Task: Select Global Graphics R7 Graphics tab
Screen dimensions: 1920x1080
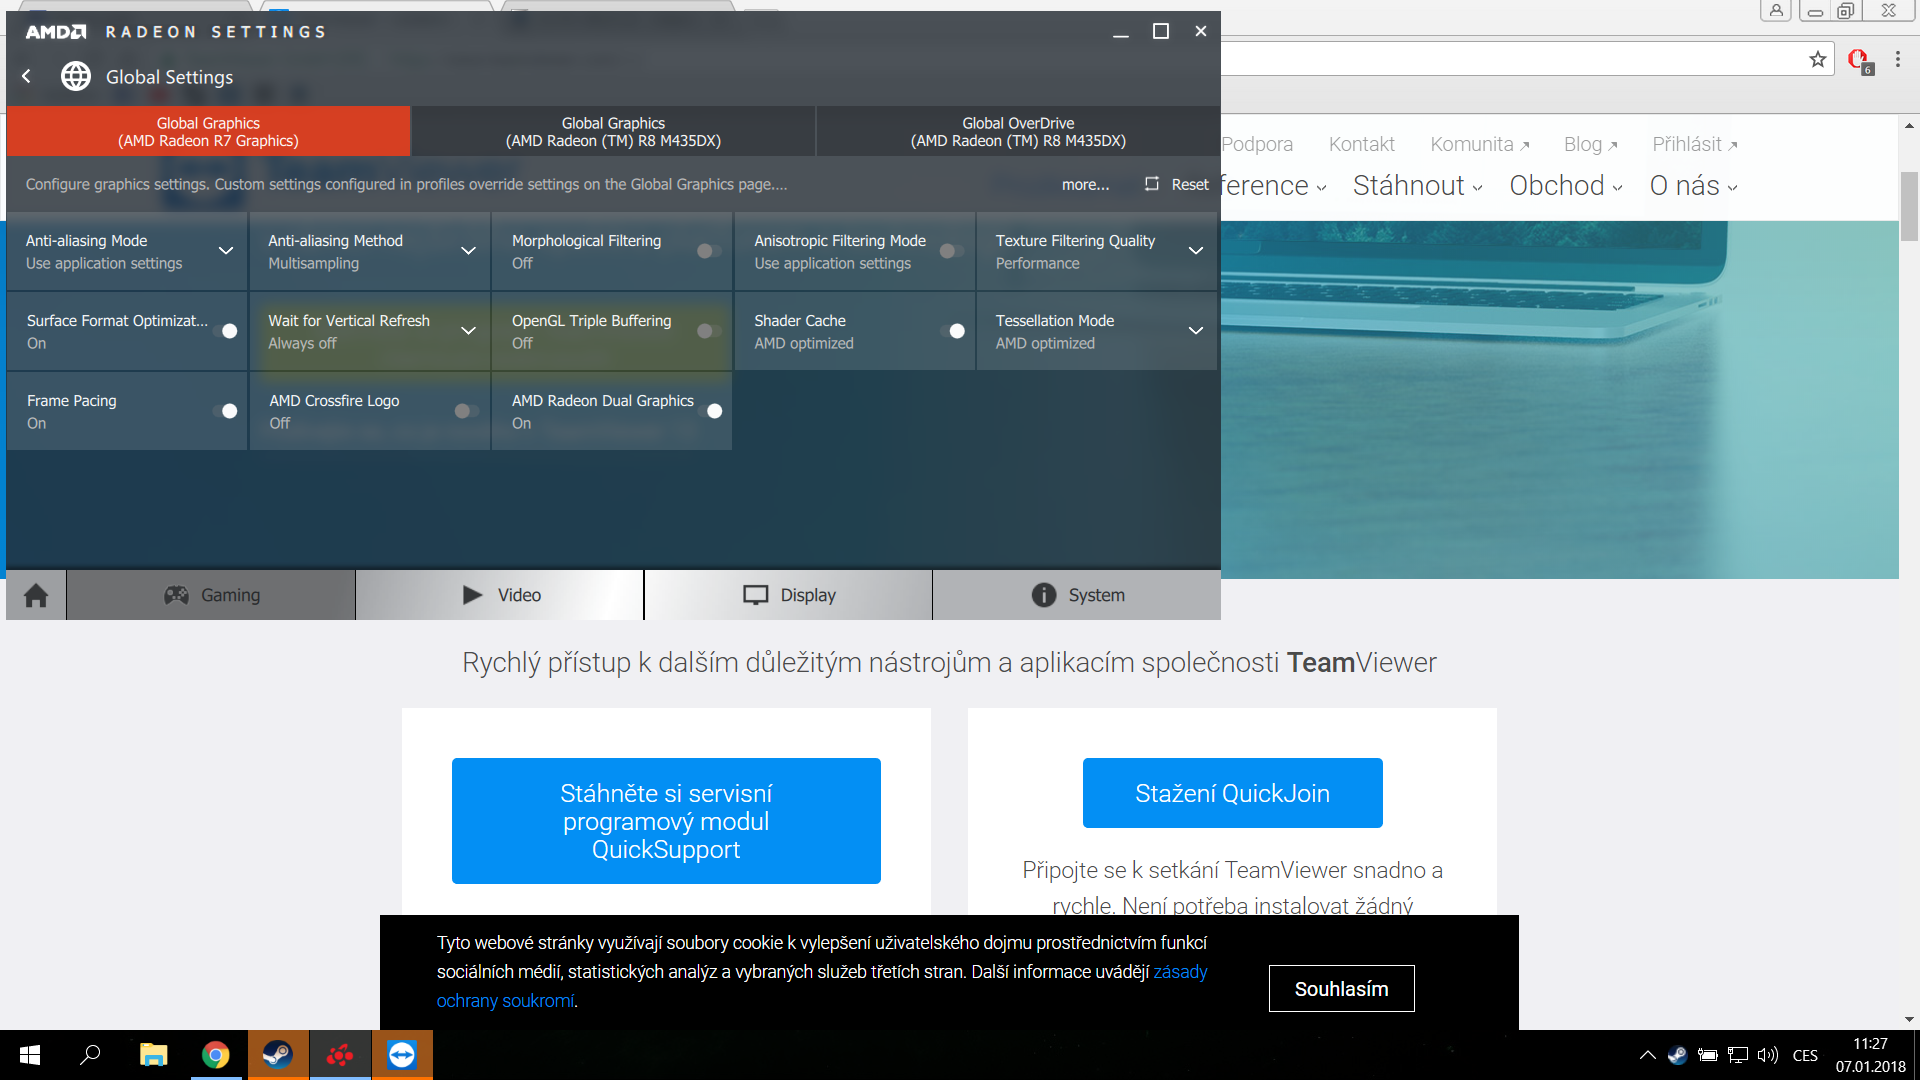Action: [208, 131]
